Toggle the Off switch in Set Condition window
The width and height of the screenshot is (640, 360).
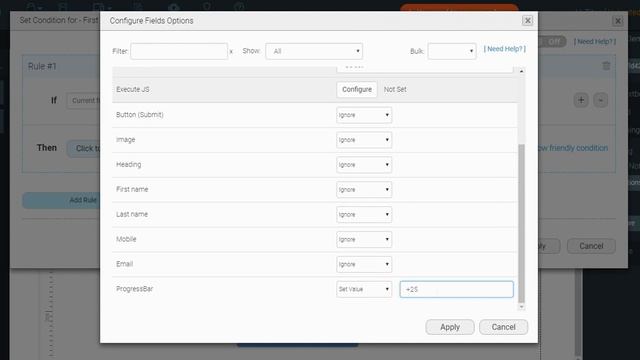coord(552,42)
